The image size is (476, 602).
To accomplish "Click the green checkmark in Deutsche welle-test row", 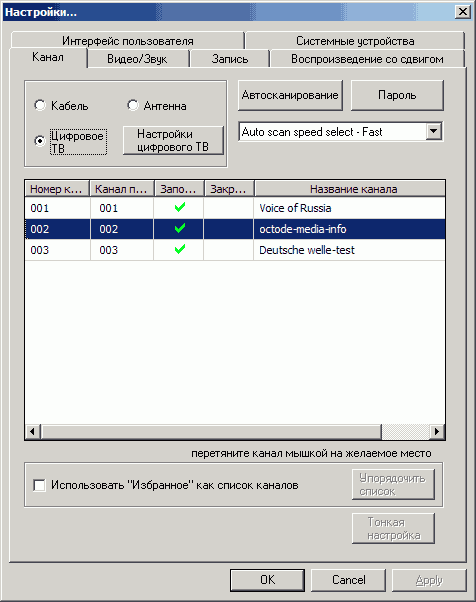I will (x=180, y=250).
